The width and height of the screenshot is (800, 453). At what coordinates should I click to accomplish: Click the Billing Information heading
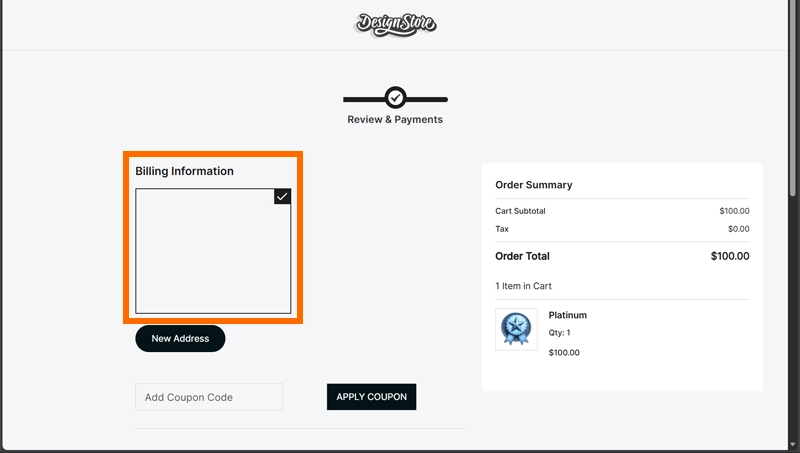coord(184,171)
